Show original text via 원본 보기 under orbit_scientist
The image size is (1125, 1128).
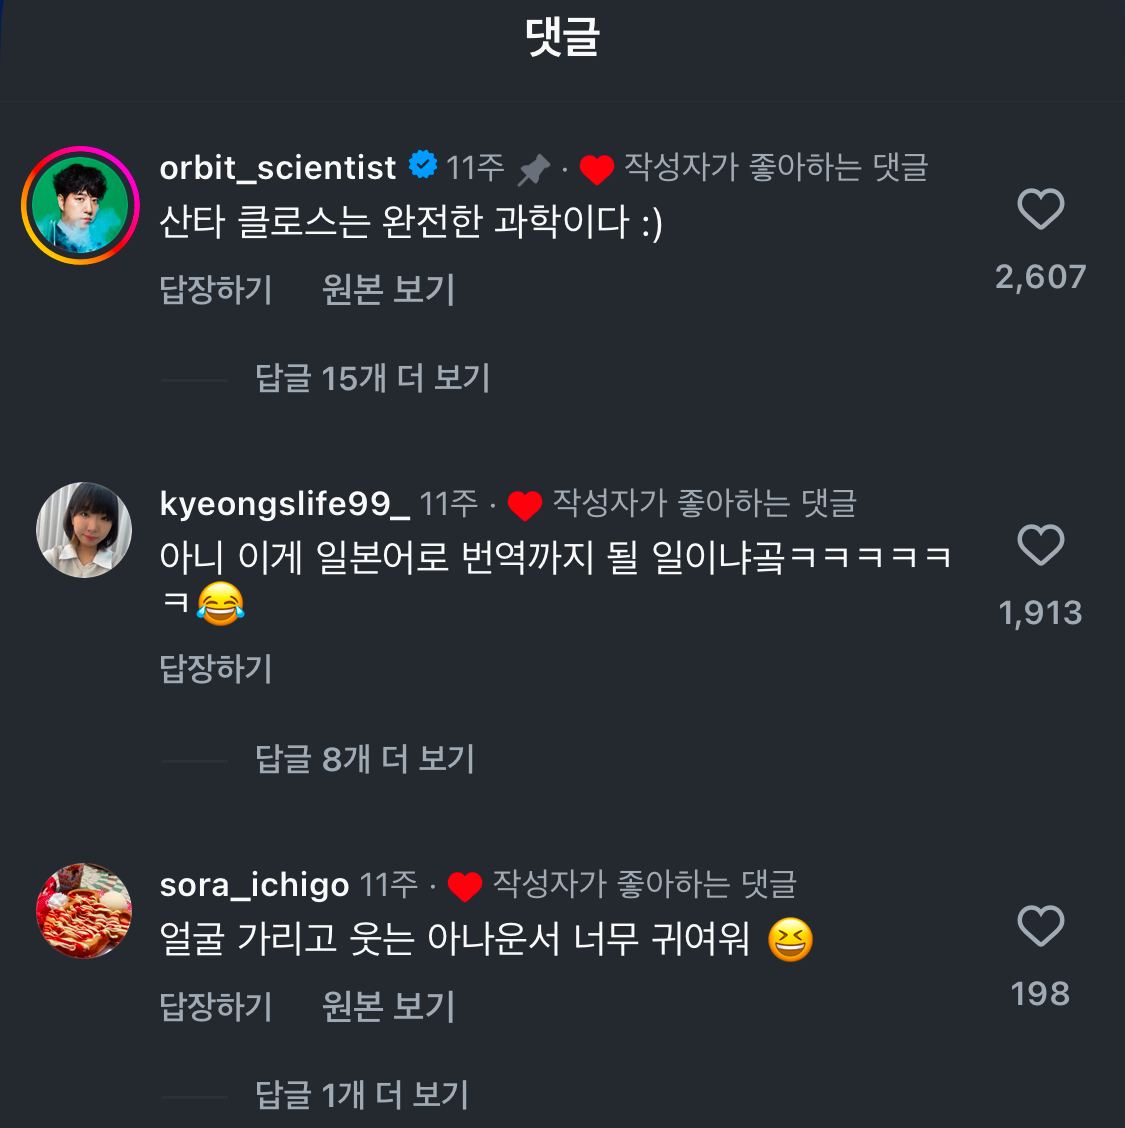point(388,290)
